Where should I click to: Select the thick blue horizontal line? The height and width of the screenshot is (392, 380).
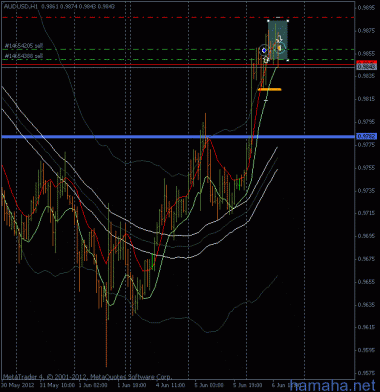pyautogui.click(x=178, y=136)
